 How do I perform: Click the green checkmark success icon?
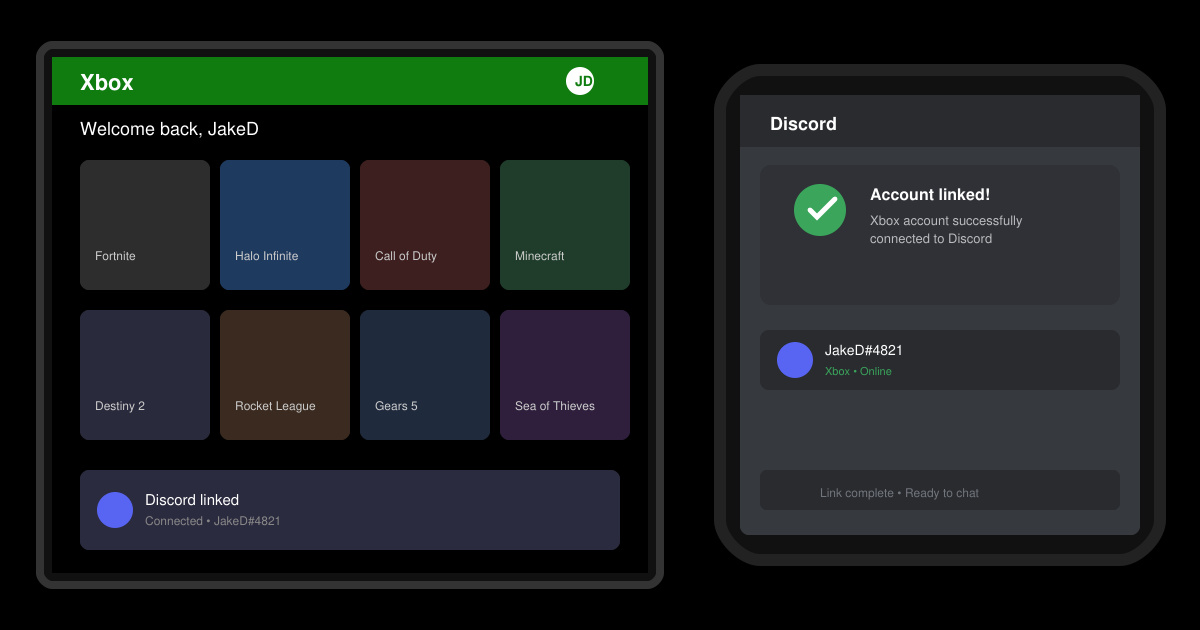click(820, 210)
